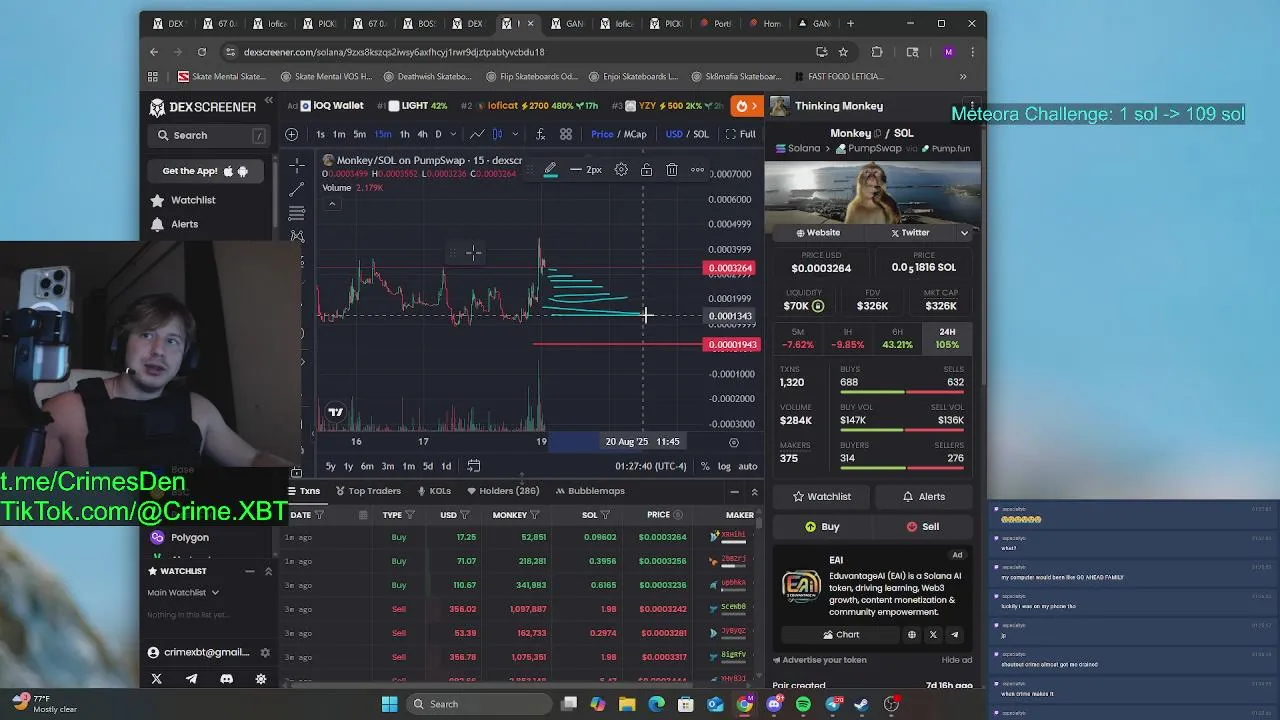The image size is (1280, 720).
Task: Filter transactions by SOL funnel icon
Action: [605, 515]
